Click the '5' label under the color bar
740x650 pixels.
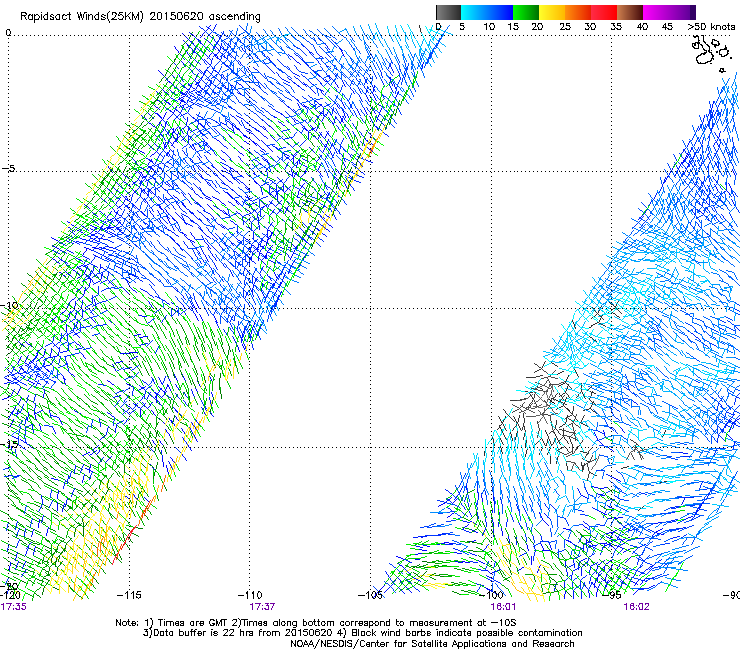pos(462,27)
